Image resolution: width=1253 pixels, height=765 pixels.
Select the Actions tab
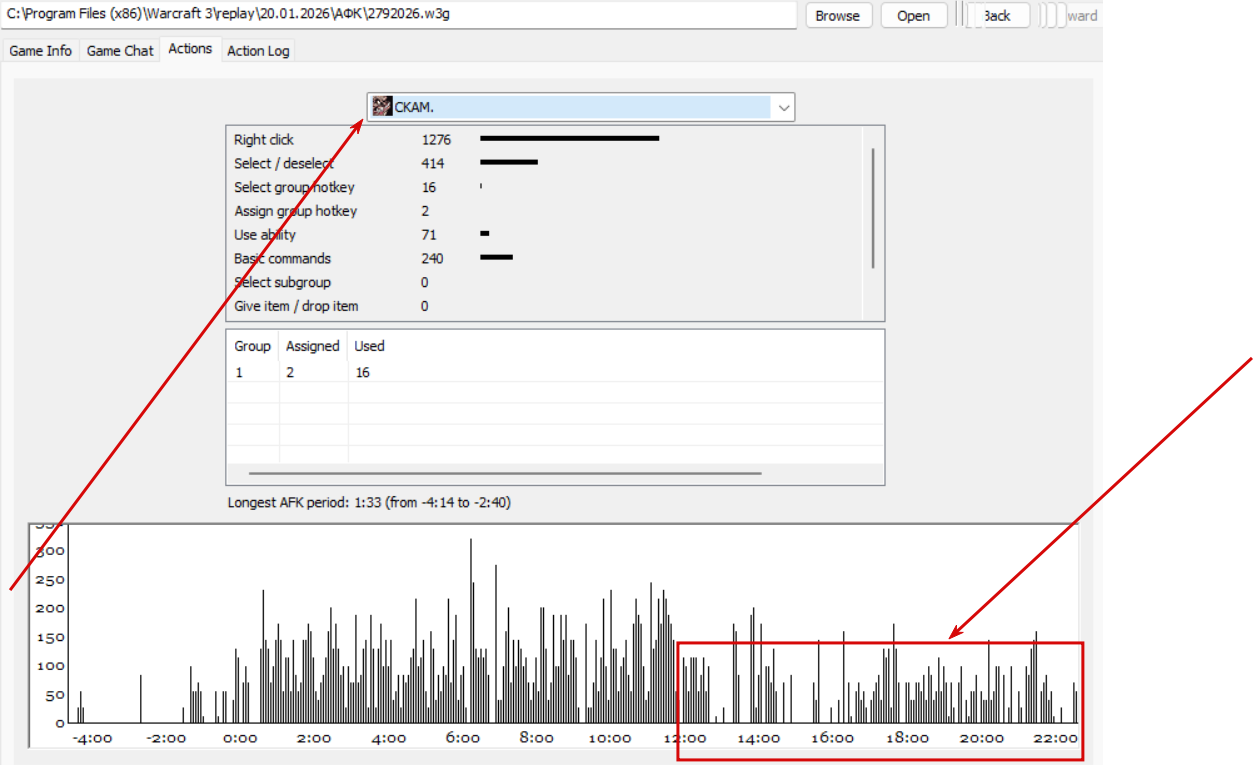[x=190, y=48]
